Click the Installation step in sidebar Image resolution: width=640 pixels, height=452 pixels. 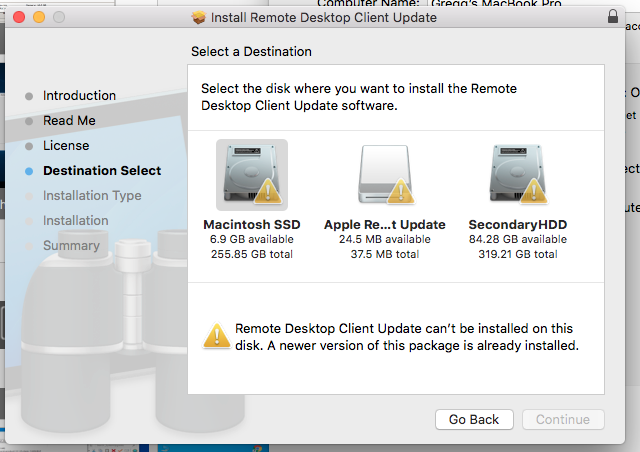click(76, 221)
